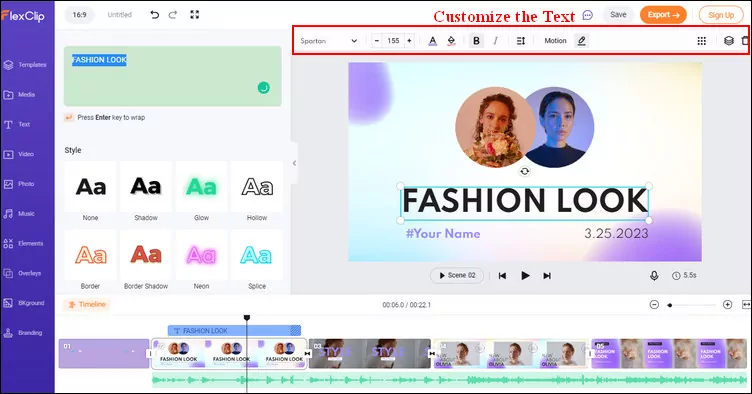This screenshot has height=394, width=752.
Task: Open the 16:9 aspect ratio selector
Action: click(x=80, y=15)
